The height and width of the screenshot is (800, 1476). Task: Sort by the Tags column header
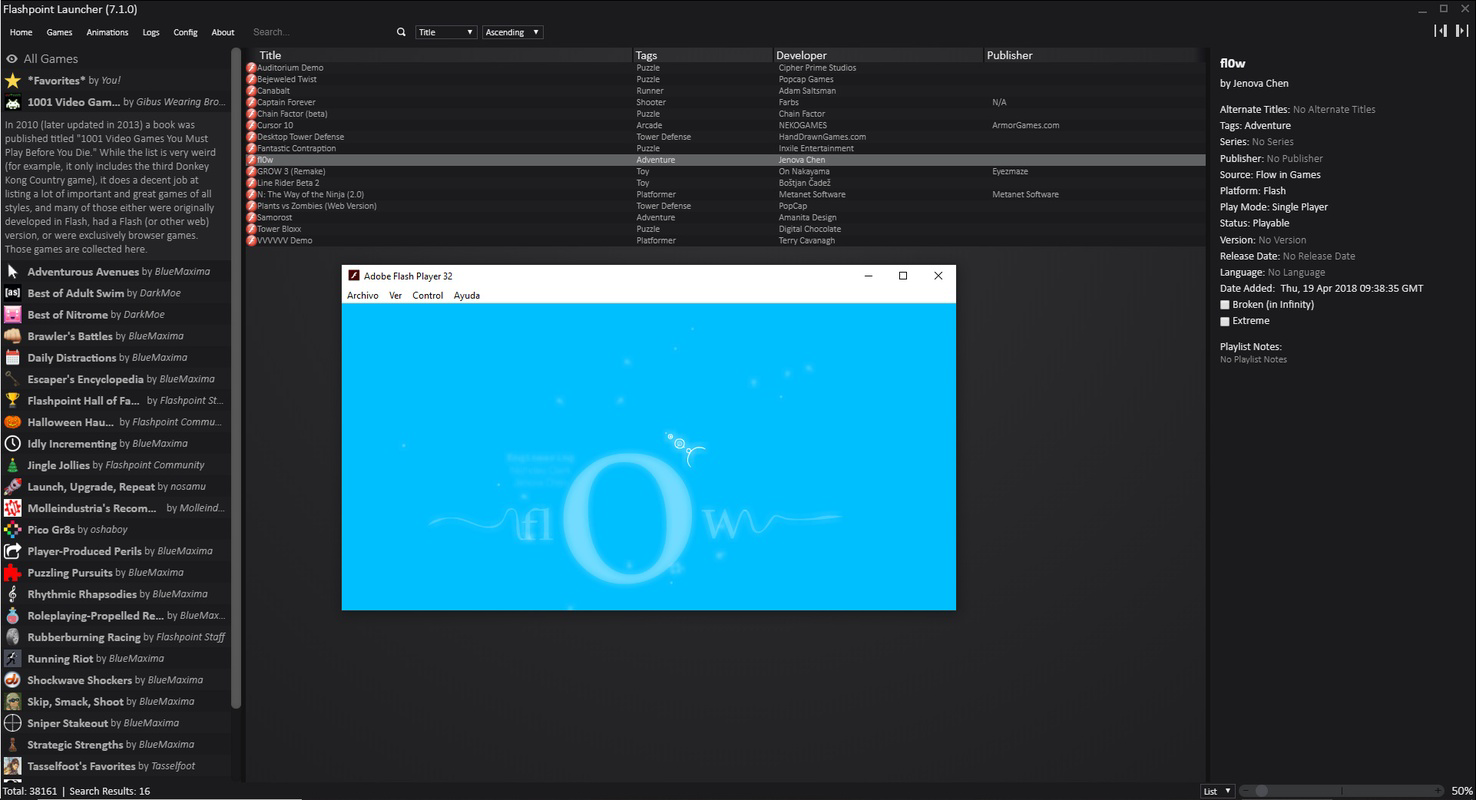click(x=703, y=55)
